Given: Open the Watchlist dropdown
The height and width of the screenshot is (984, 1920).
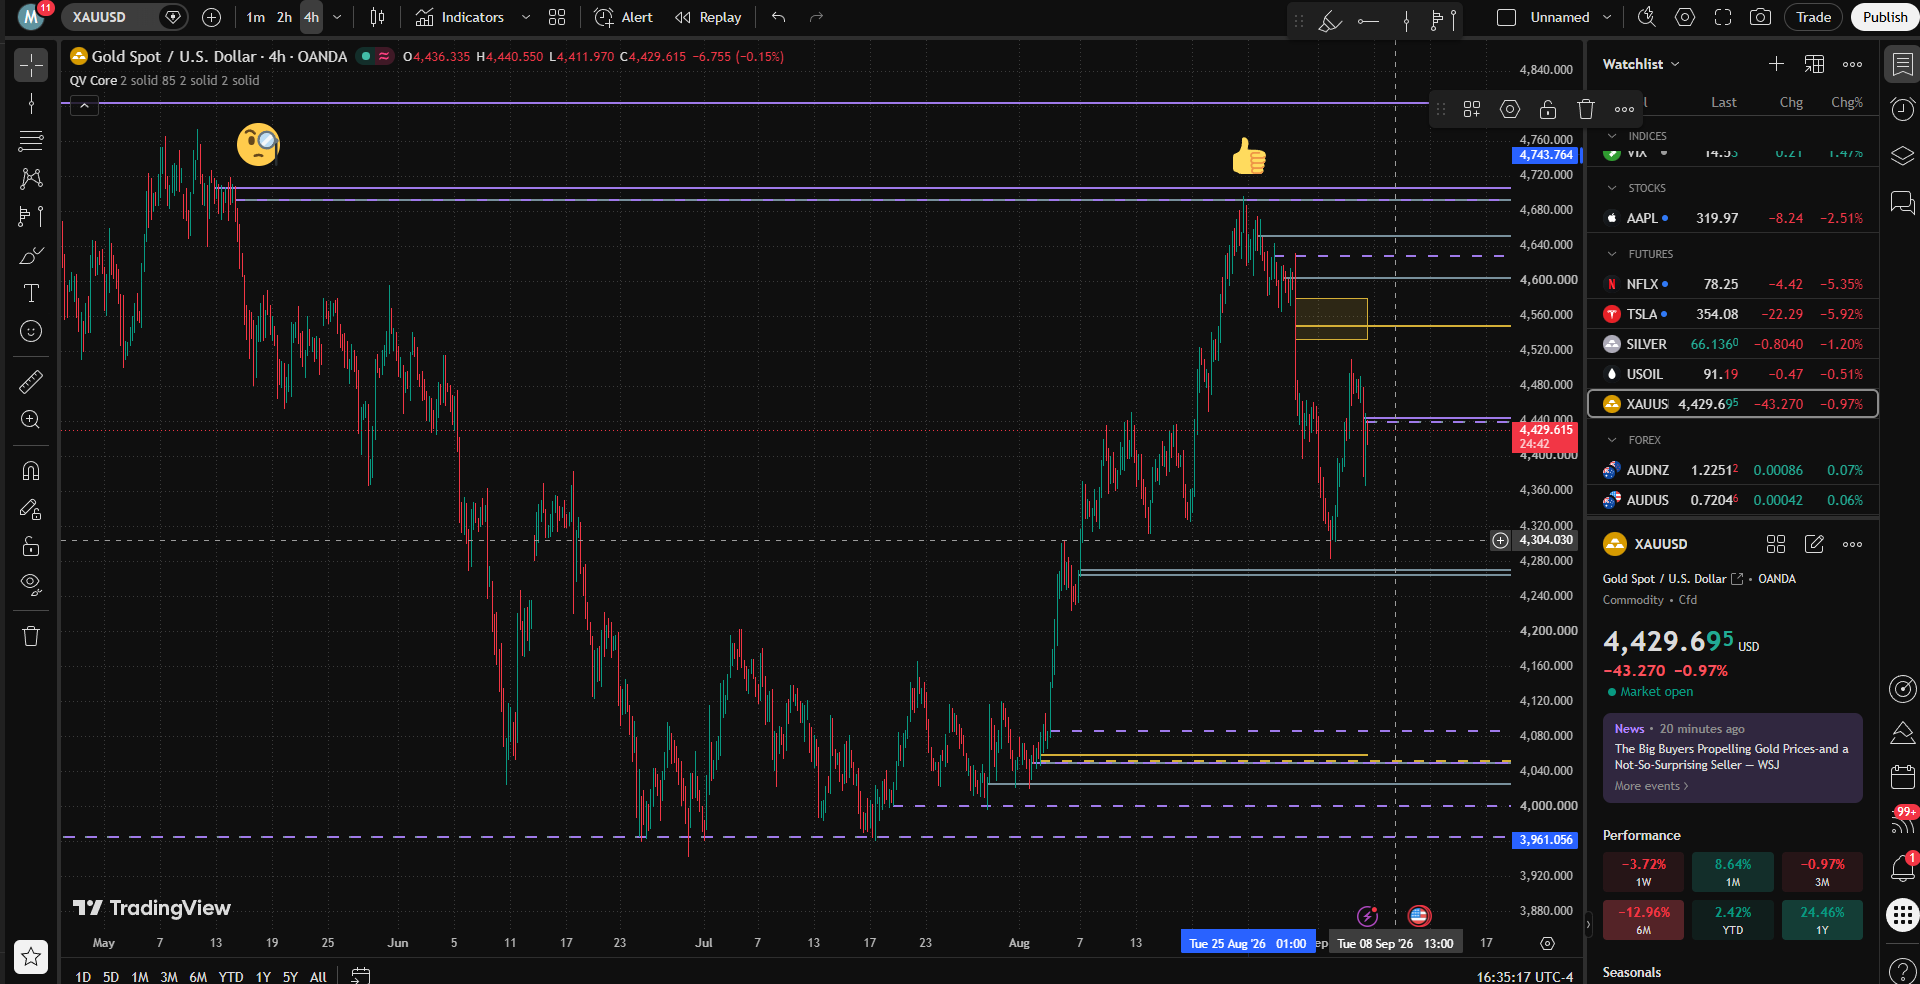Looking at the screenshot, I should 1641,64.
